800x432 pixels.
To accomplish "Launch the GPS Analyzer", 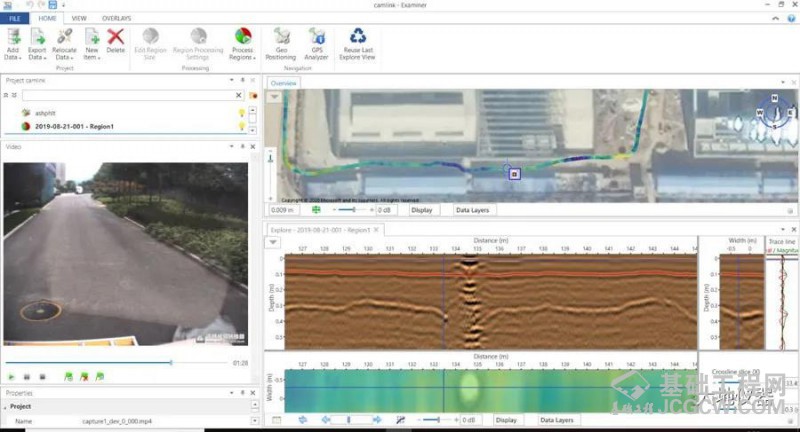I will (317, 36).
